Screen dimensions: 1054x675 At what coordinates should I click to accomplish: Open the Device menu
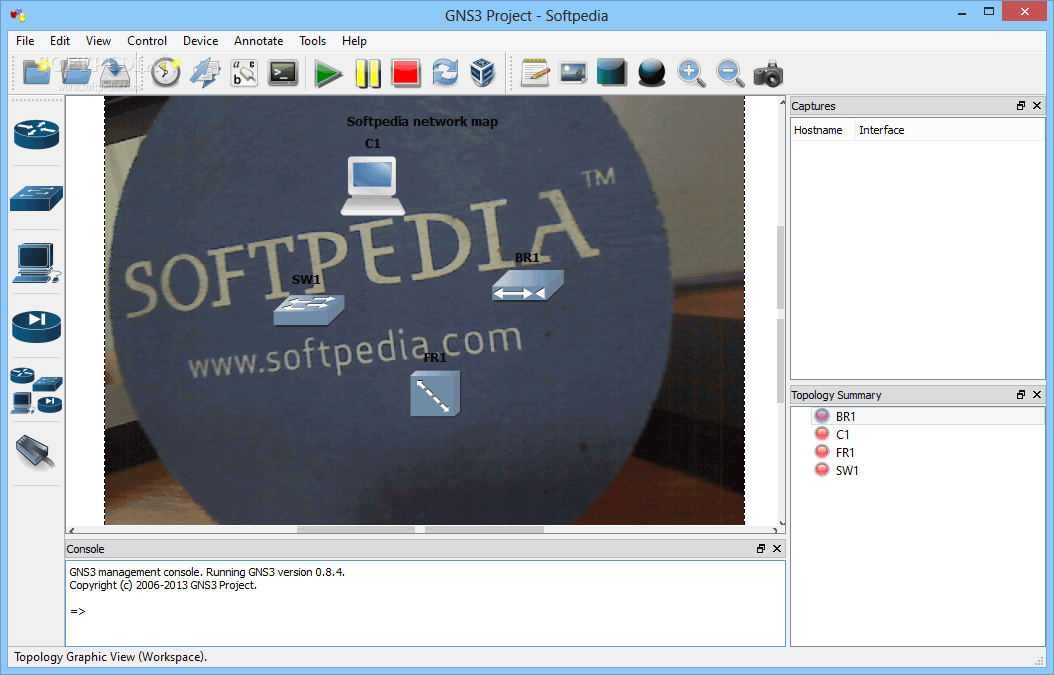200,41
